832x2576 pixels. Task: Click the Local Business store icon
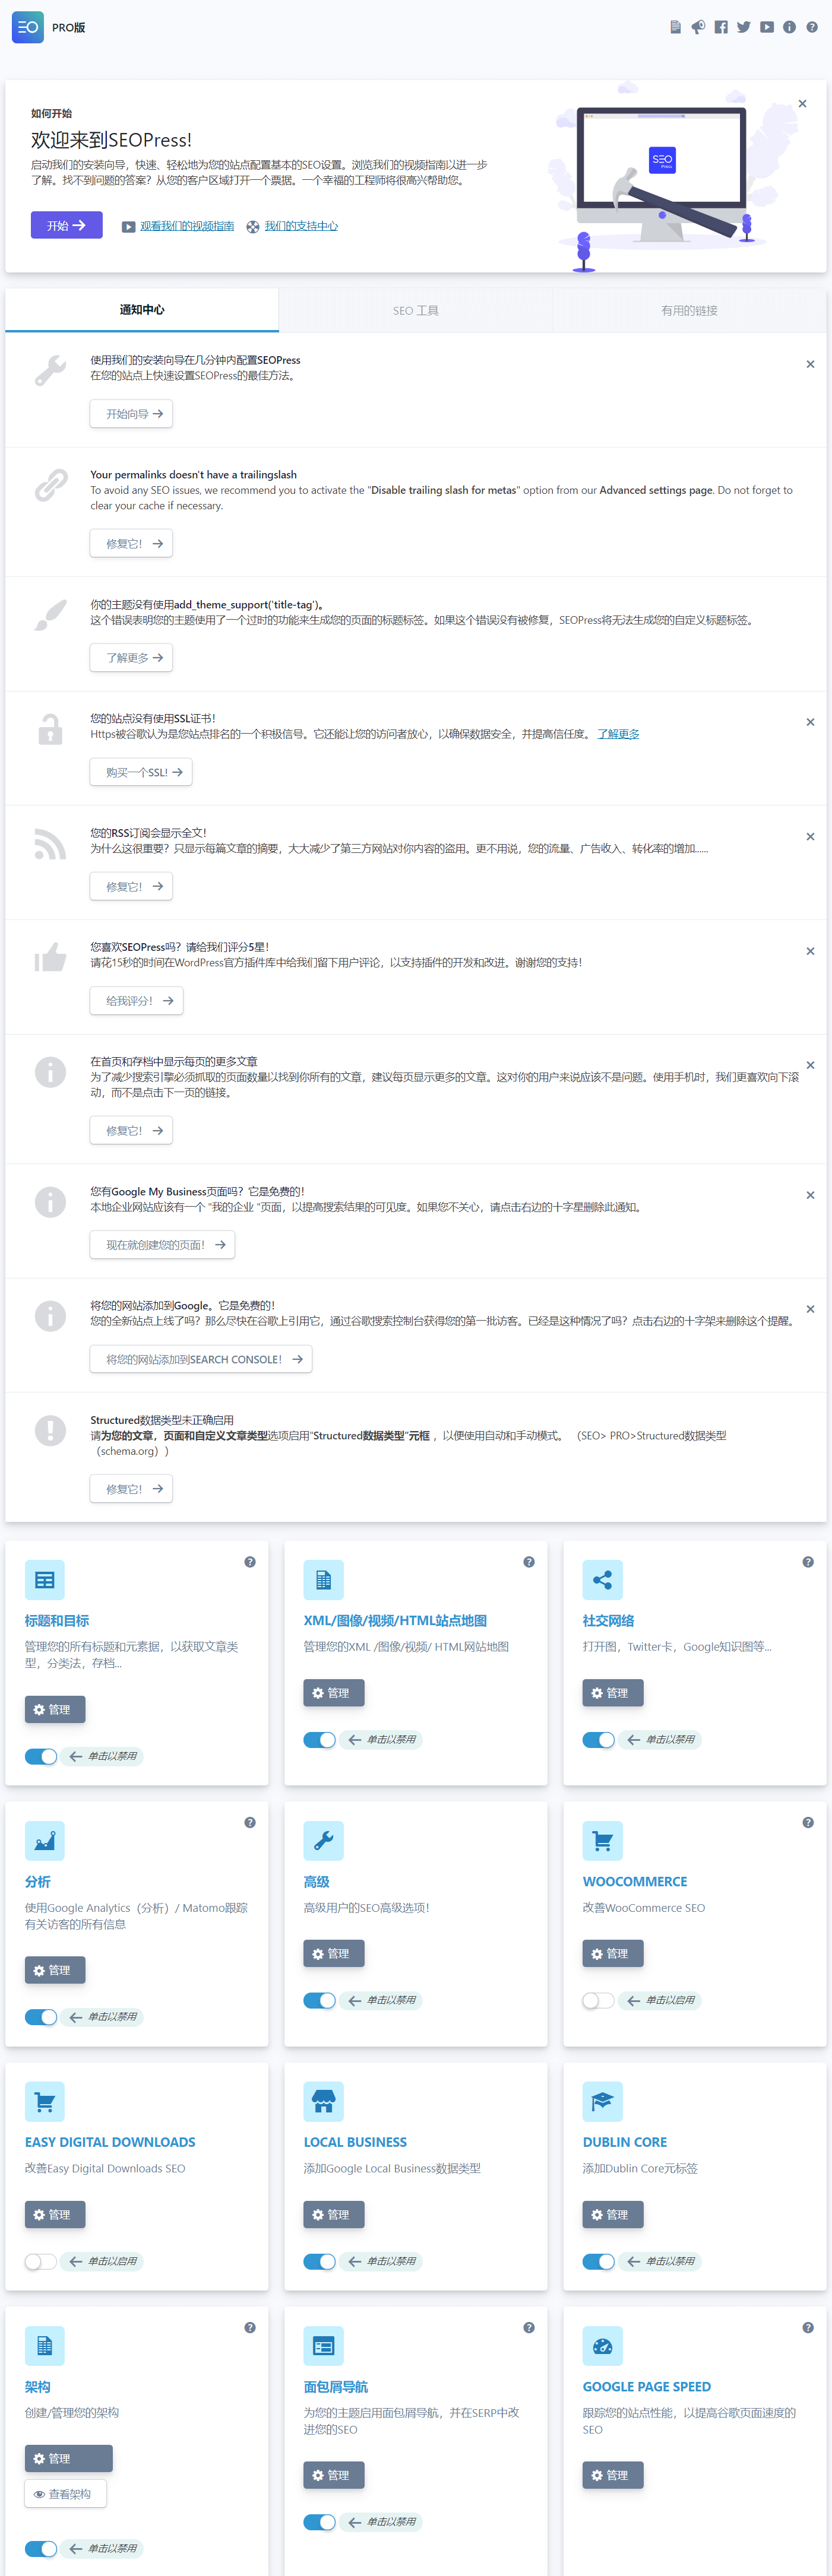(324, 2101)
